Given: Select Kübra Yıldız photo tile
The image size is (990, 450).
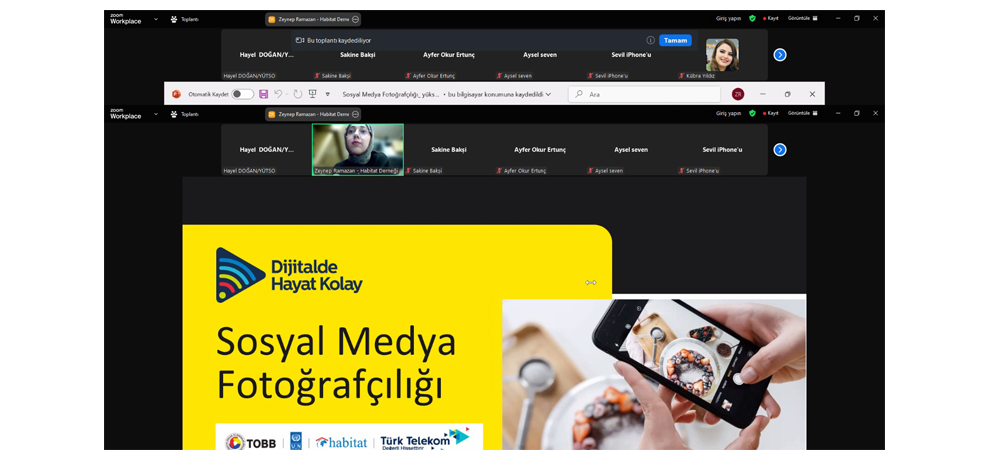Looking at the screenshot, I should [x=722, y=55].
